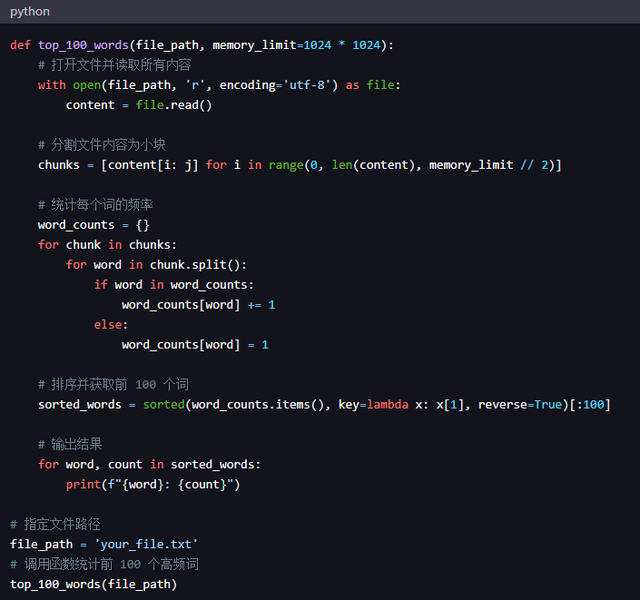
Task: Click the output result comment
Action: (x=70, y=444)
